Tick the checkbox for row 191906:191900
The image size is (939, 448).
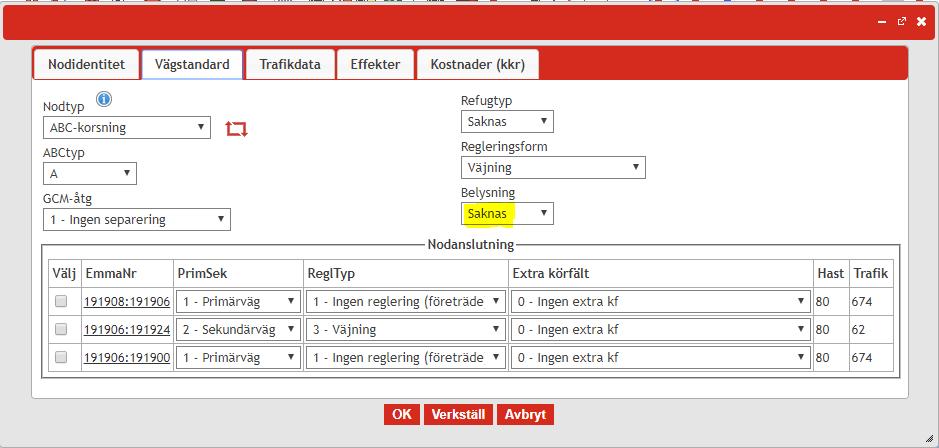(x=61, y=357)
